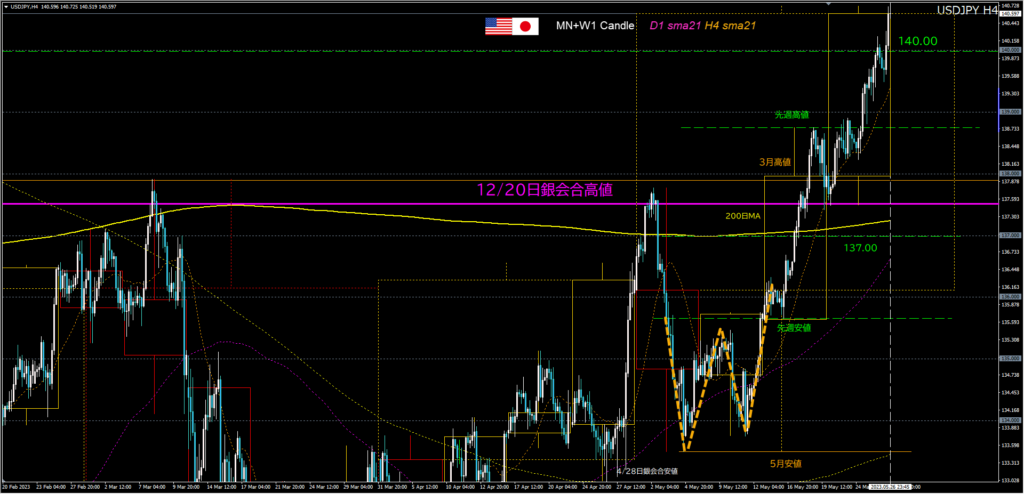This screenshot has width=1024, height=494.
Task: Select the 先週安値 text label
Action: (x=793, y=327)
